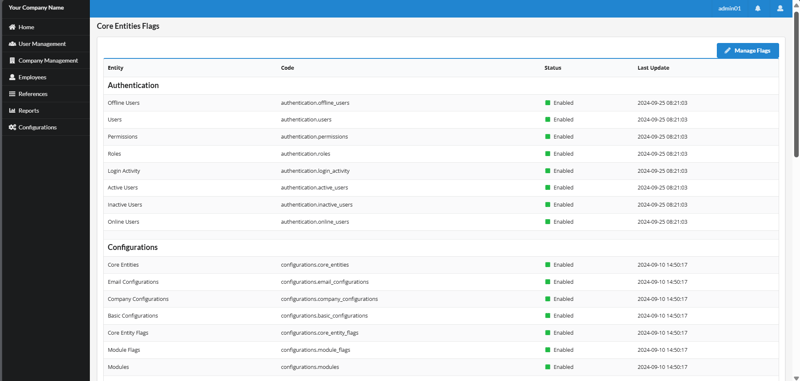Click the Company Management building icon
Viewport: 800px width, 381px height.
[12, 60]
